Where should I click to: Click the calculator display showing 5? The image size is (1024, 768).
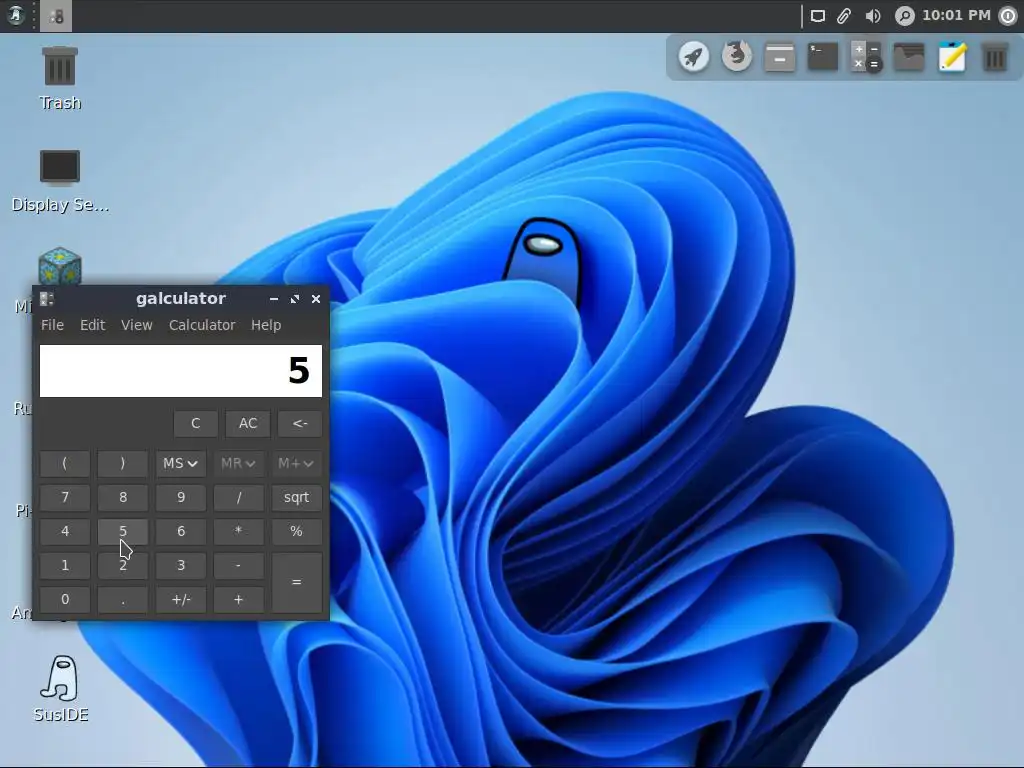click(181, 371)
